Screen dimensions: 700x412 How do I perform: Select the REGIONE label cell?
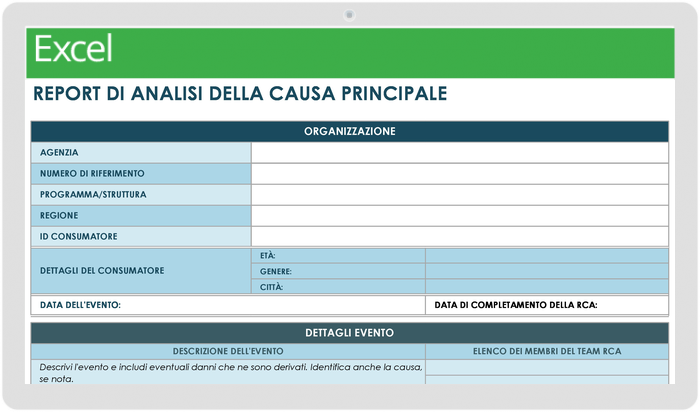(141, 216)
